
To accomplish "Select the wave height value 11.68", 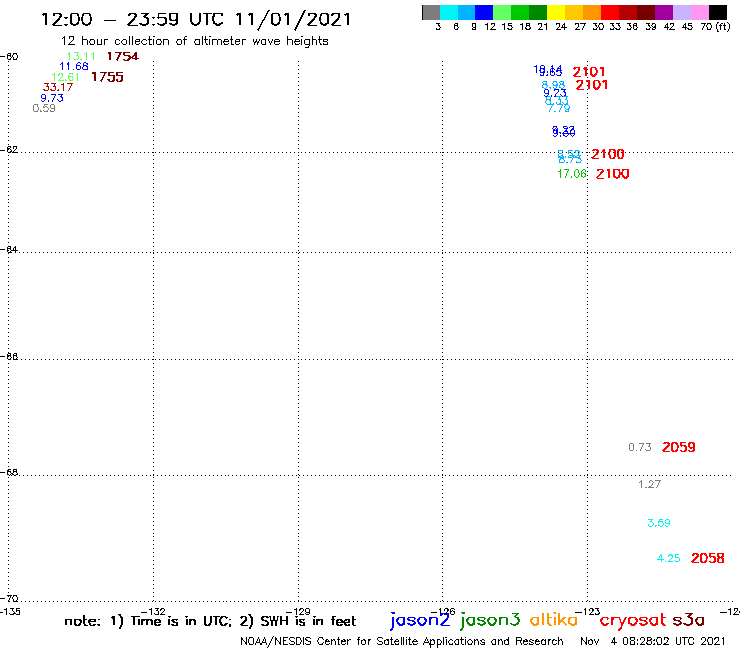I will pyautogui.click(x=74, y=67).
